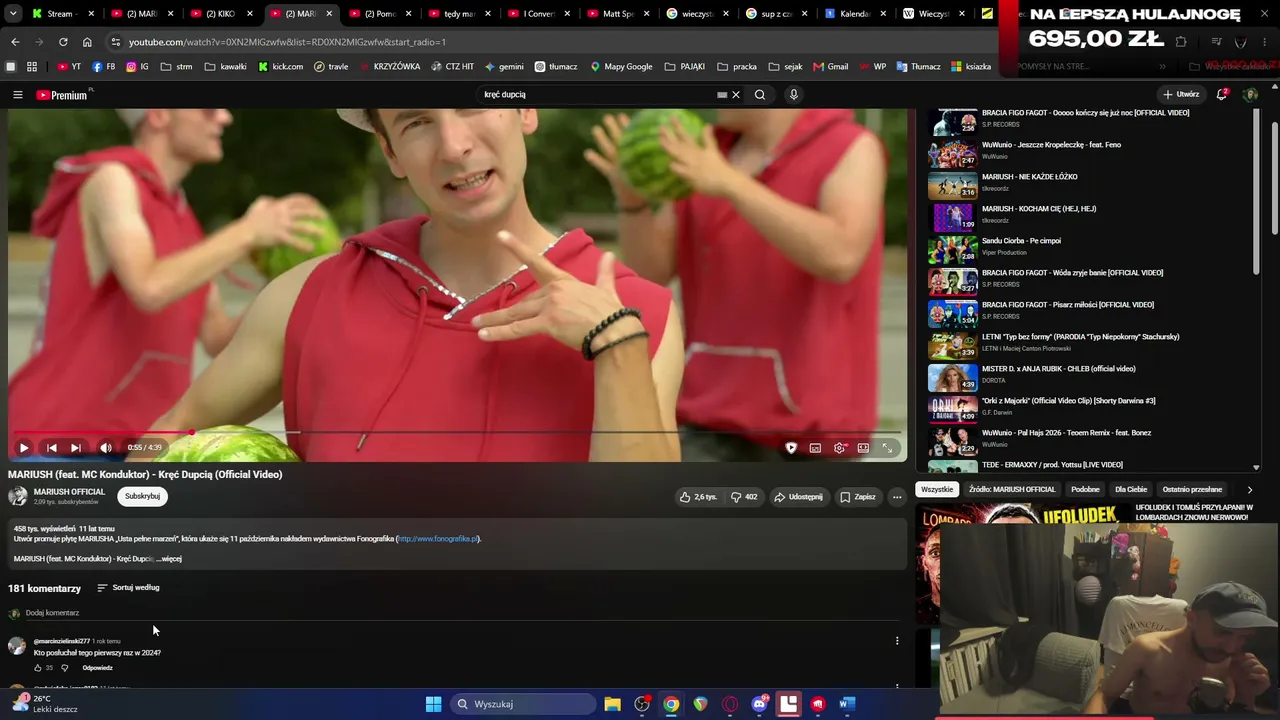Screen dimensions: 1280x720
Task: Start voice search with microphone
Action: pyautogui.click(x=794, y=95)
